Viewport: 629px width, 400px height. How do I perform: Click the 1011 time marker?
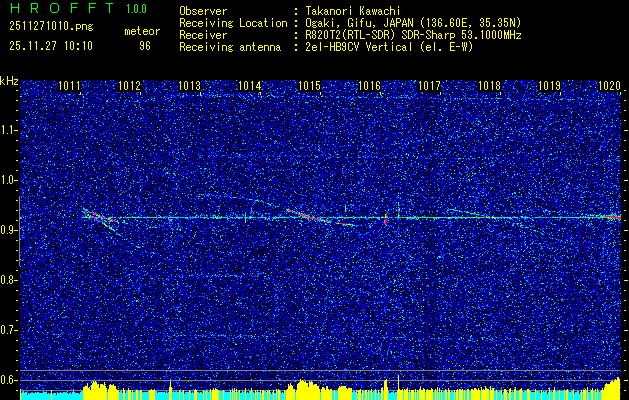69,86
